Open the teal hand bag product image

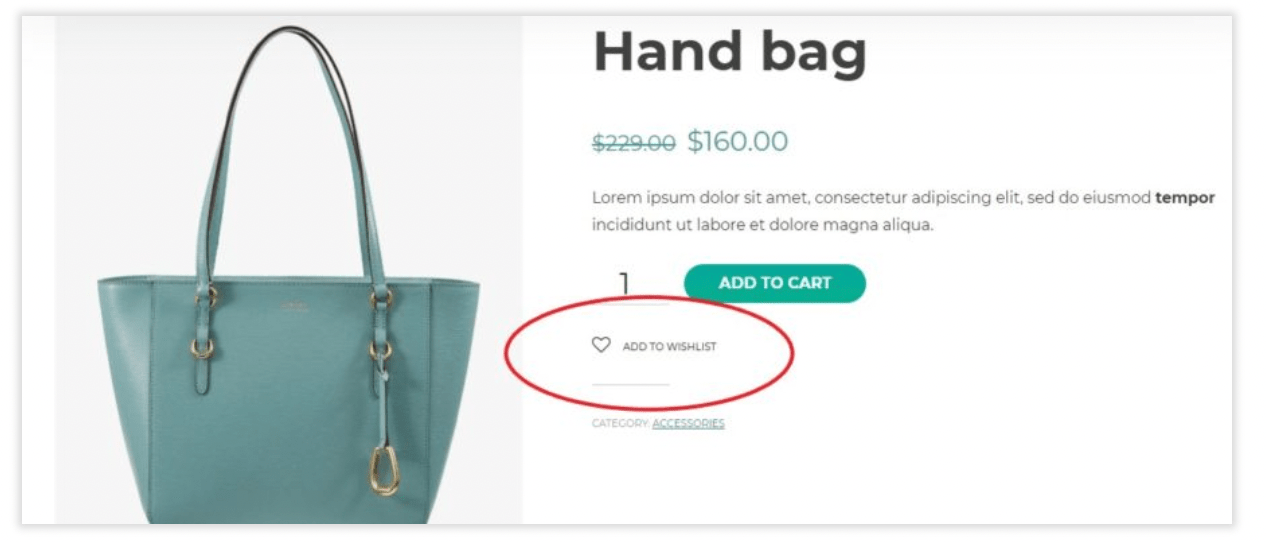289,270
